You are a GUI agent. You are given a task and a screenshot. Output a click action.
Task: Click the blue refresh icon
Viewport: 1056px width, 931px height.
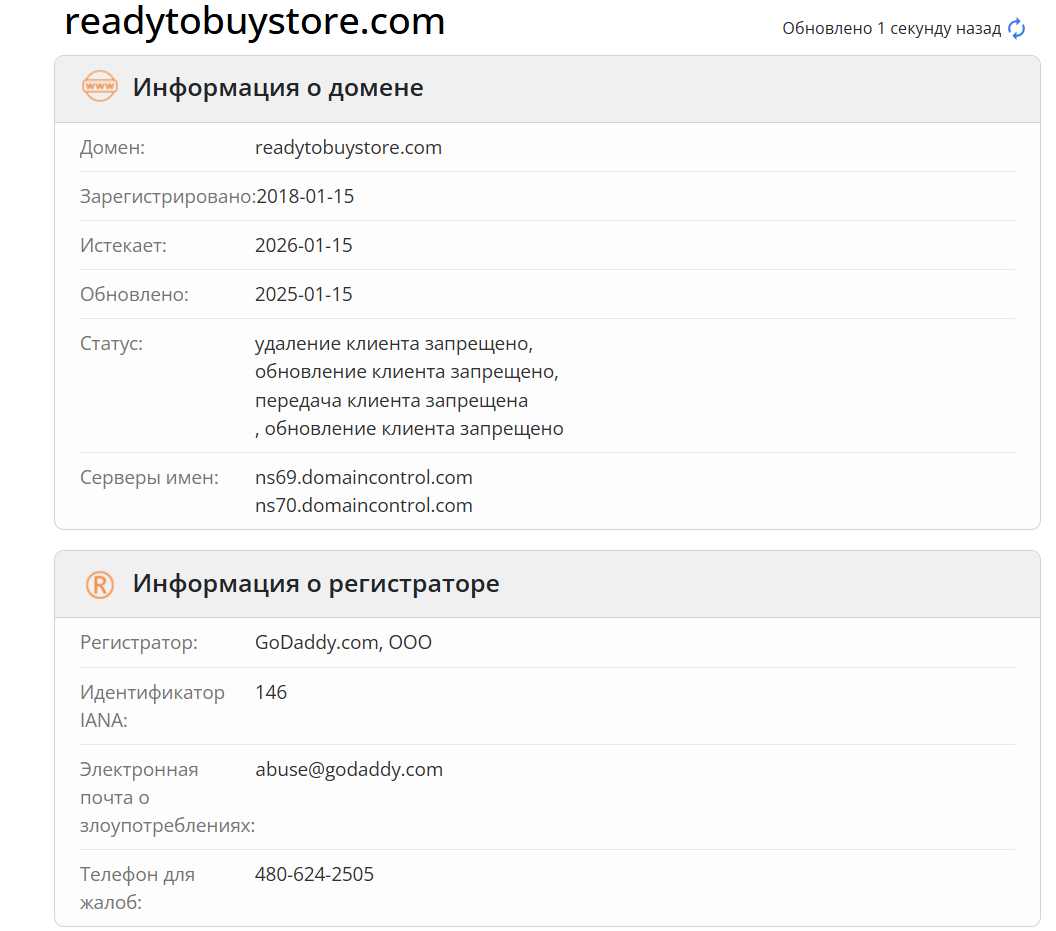tap(1016, 29)
